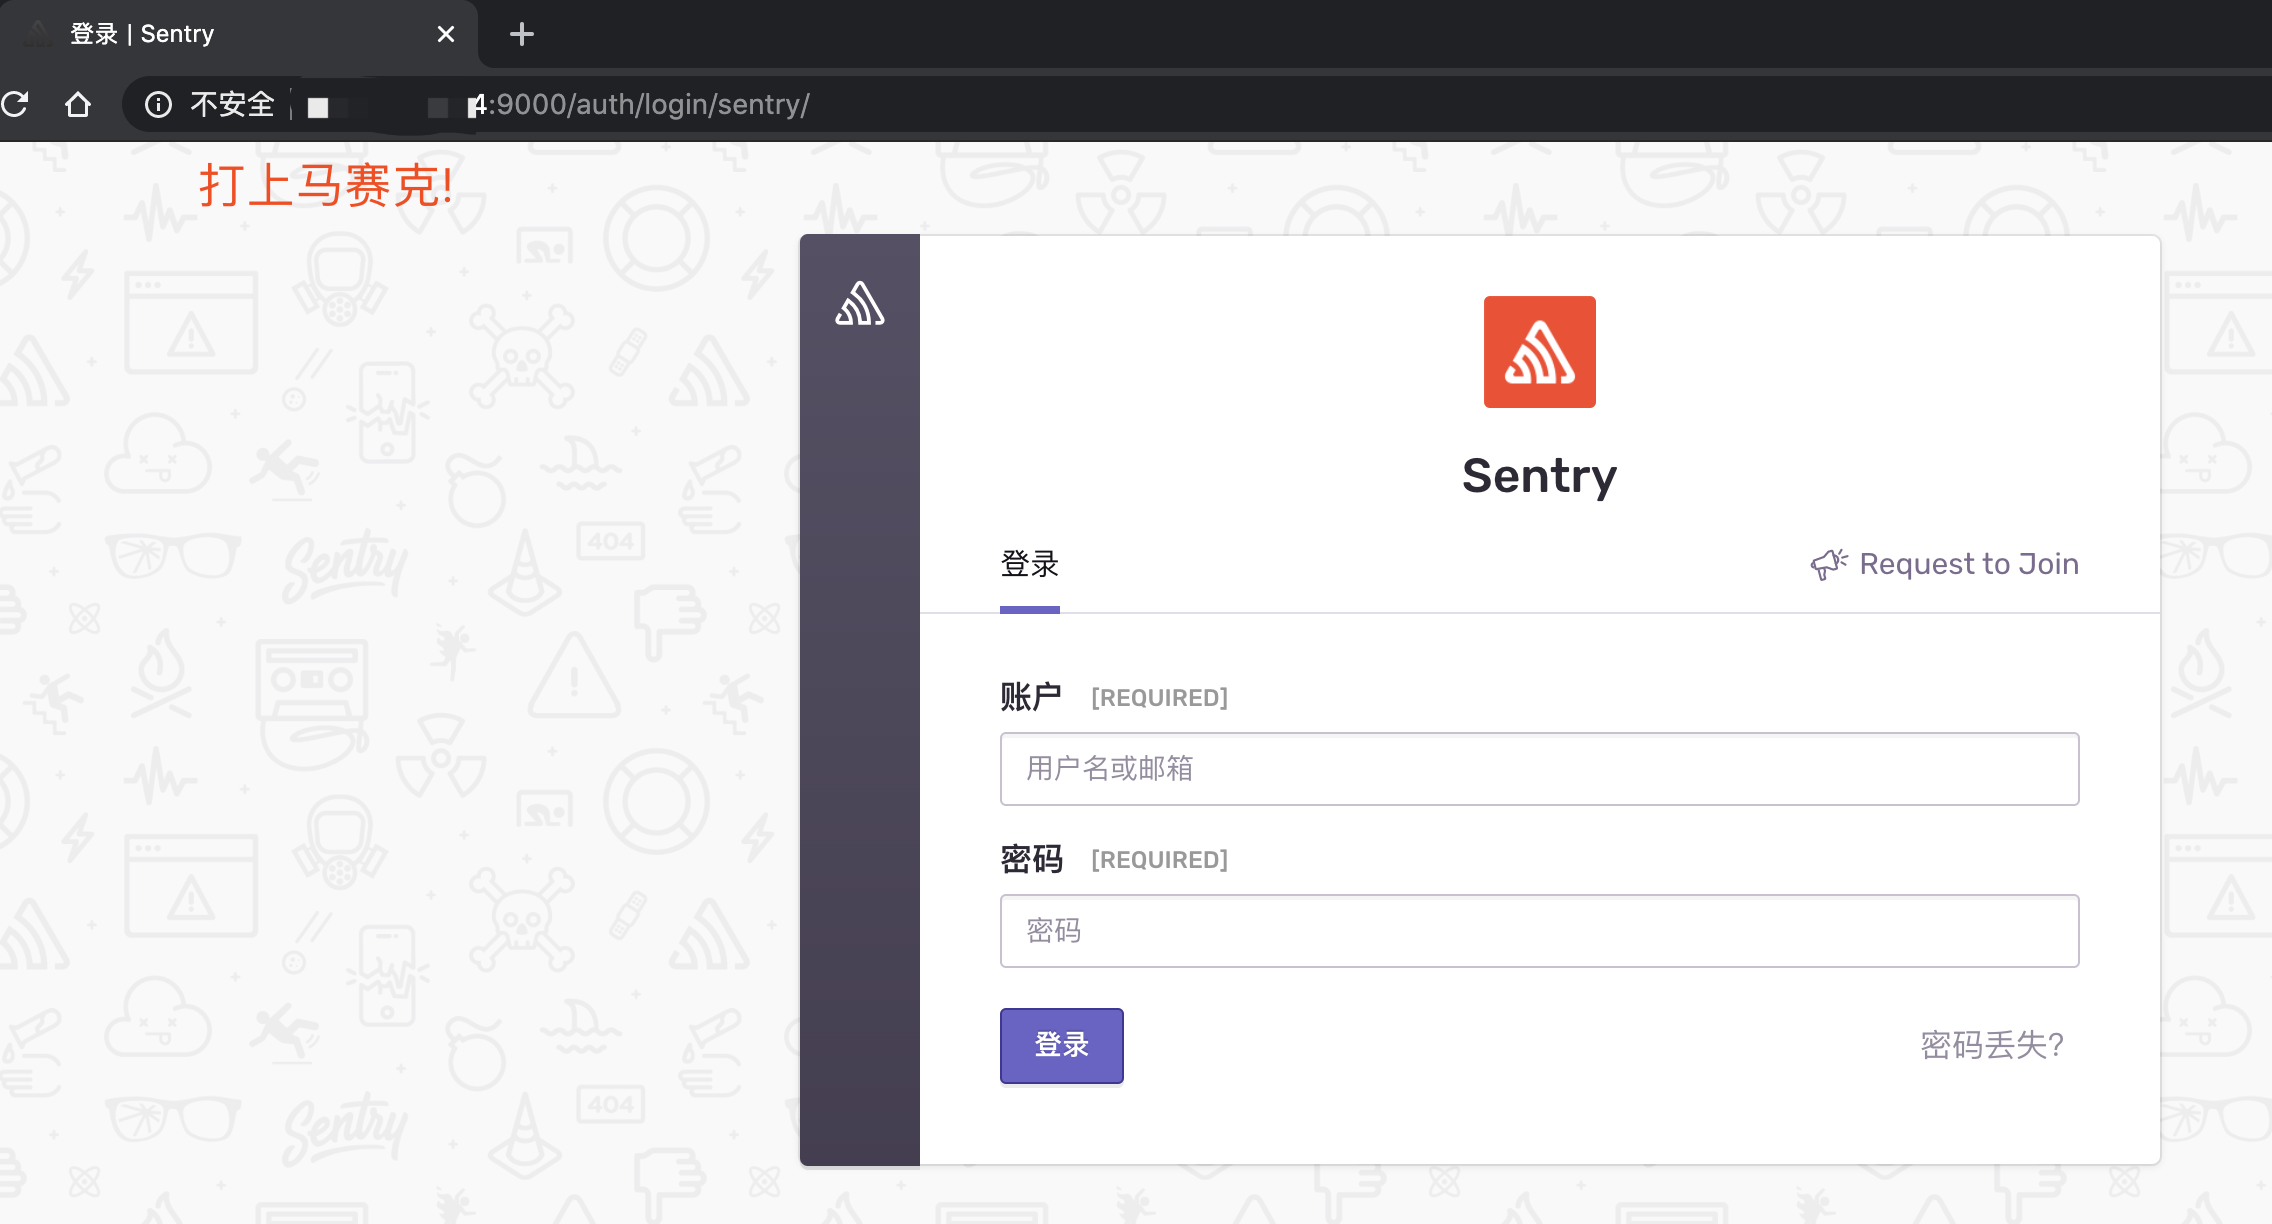Click [REQUIRED] tag next to 密码
This screenshot has width=2272, height=1224.
coord(1160,860)
